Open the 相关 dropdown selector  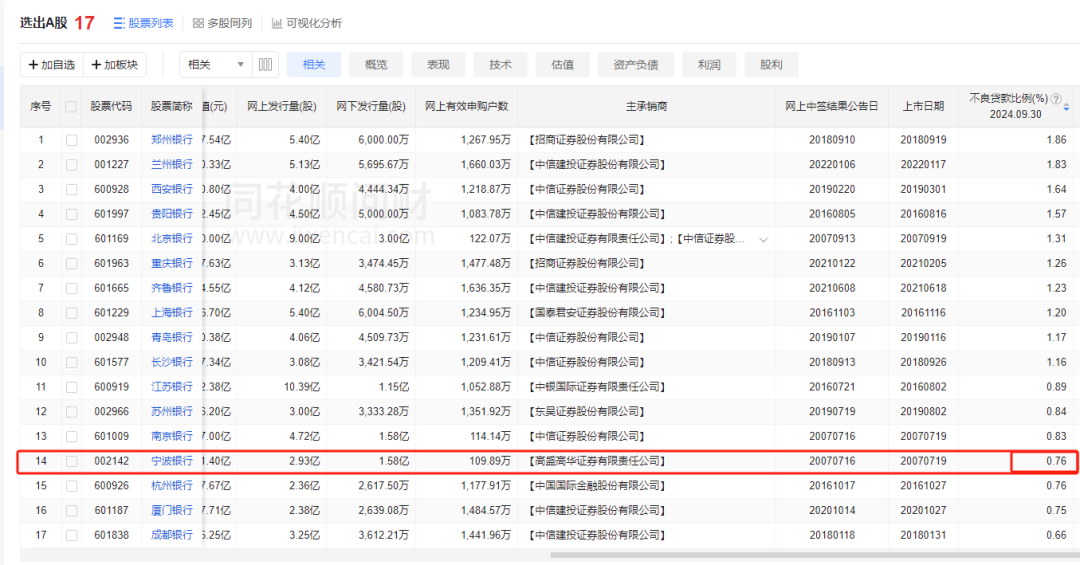215,65
